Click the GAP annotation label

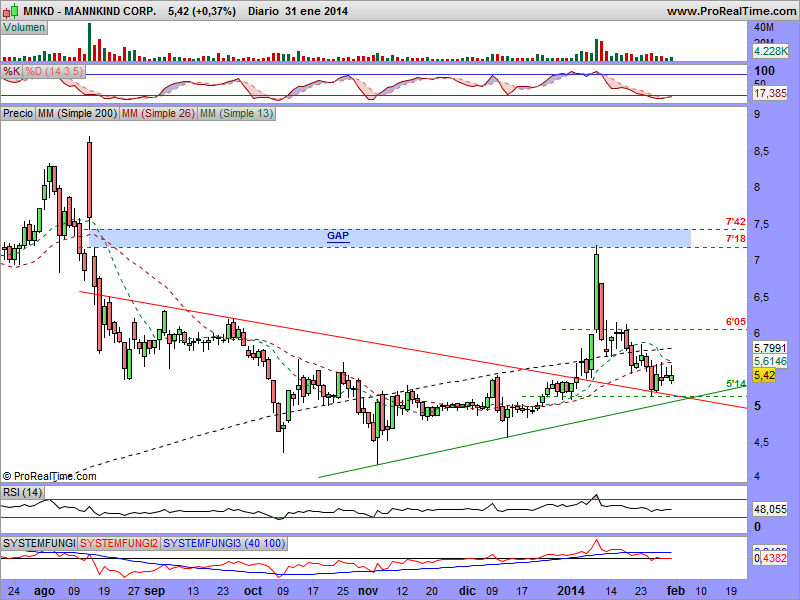[x=338, y=236]
